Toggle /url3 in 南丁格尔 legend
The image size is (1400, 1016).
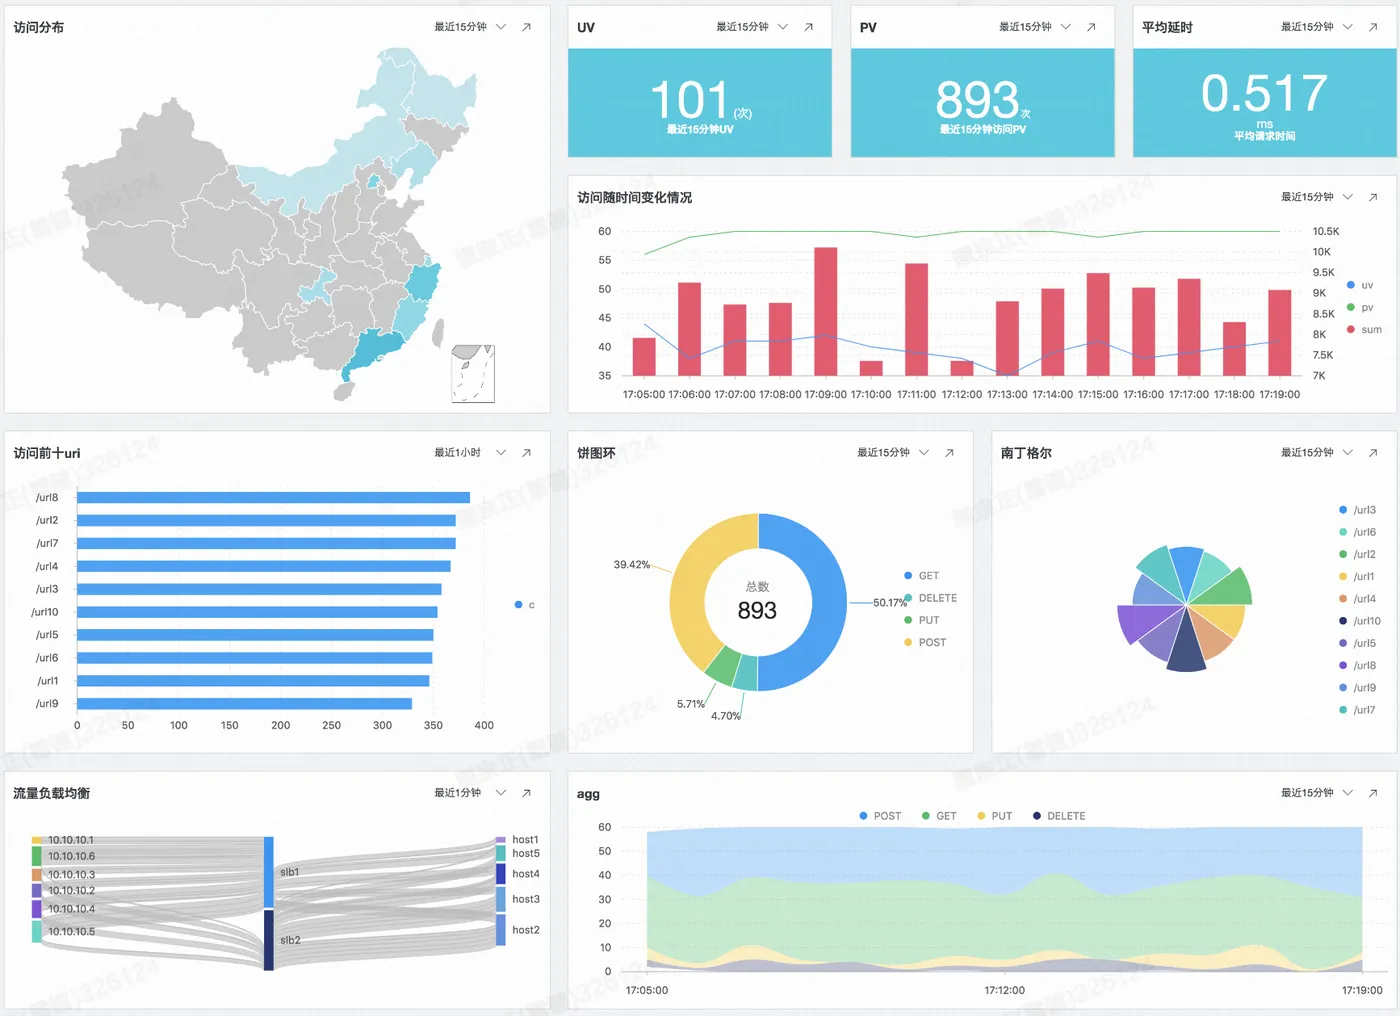(1358, 510)
